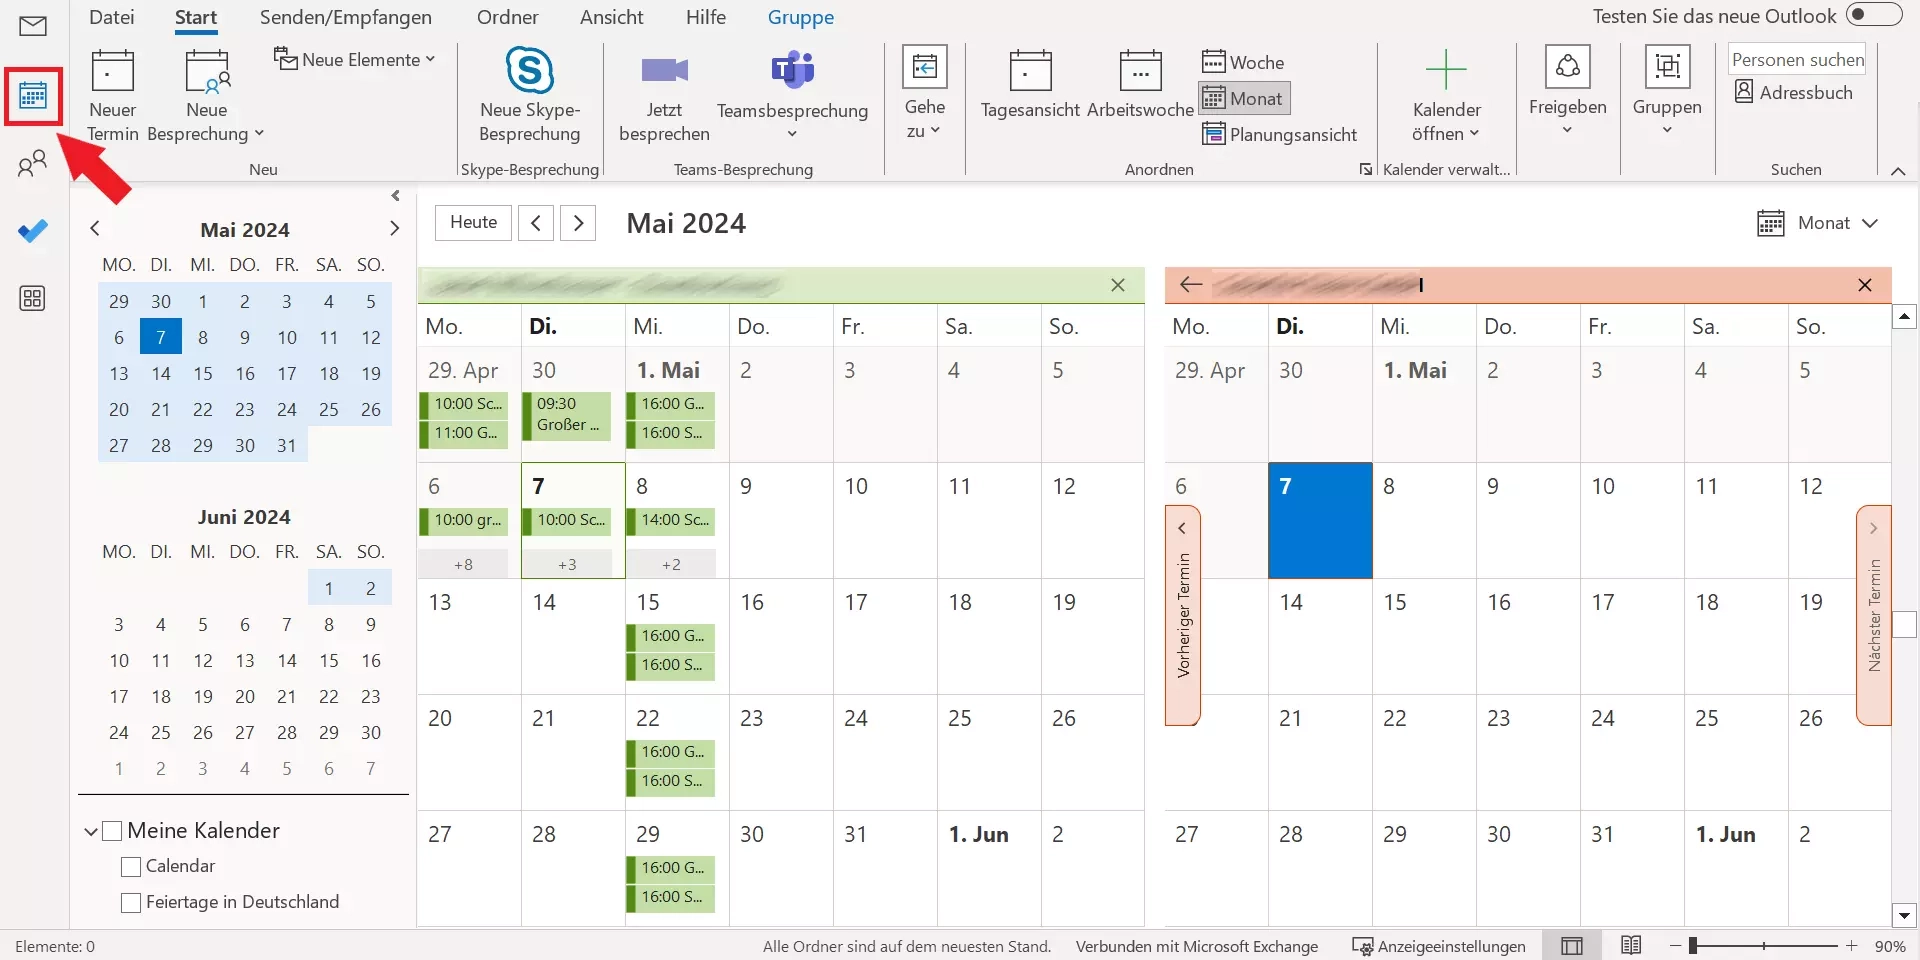Jump to Nächster Termin
This screenshot has height=960, width=1920.
[x=1874, y=615]
